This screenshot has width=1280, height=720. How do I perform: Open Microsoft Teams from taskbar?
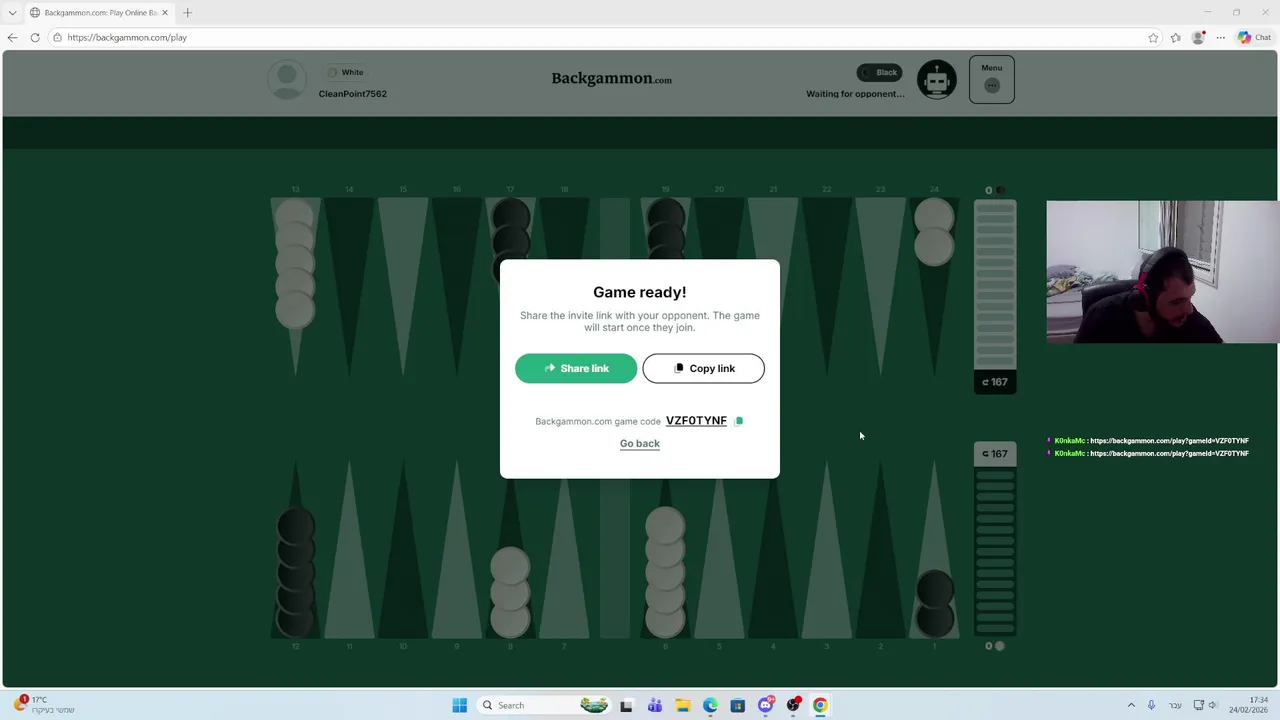655,705
